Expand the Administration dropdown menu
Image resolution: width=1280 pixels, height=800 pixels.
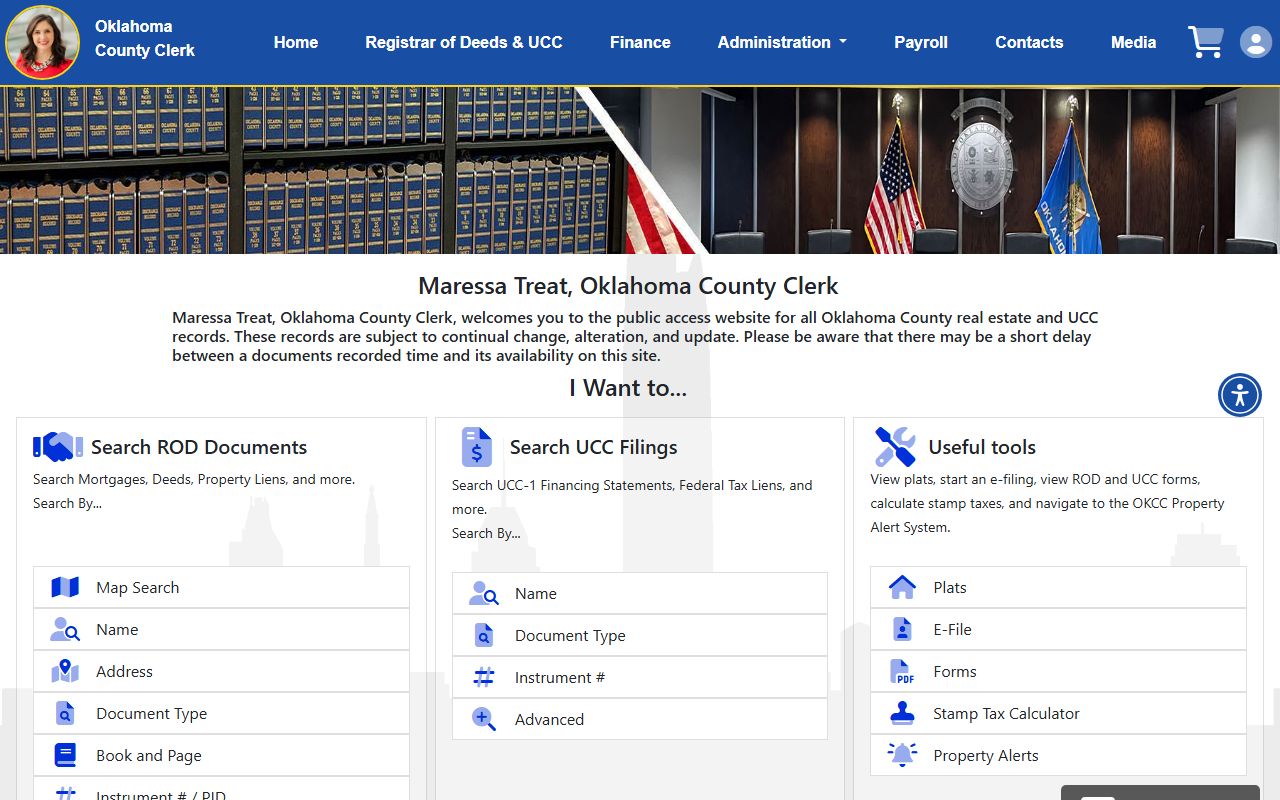point(782,42)
